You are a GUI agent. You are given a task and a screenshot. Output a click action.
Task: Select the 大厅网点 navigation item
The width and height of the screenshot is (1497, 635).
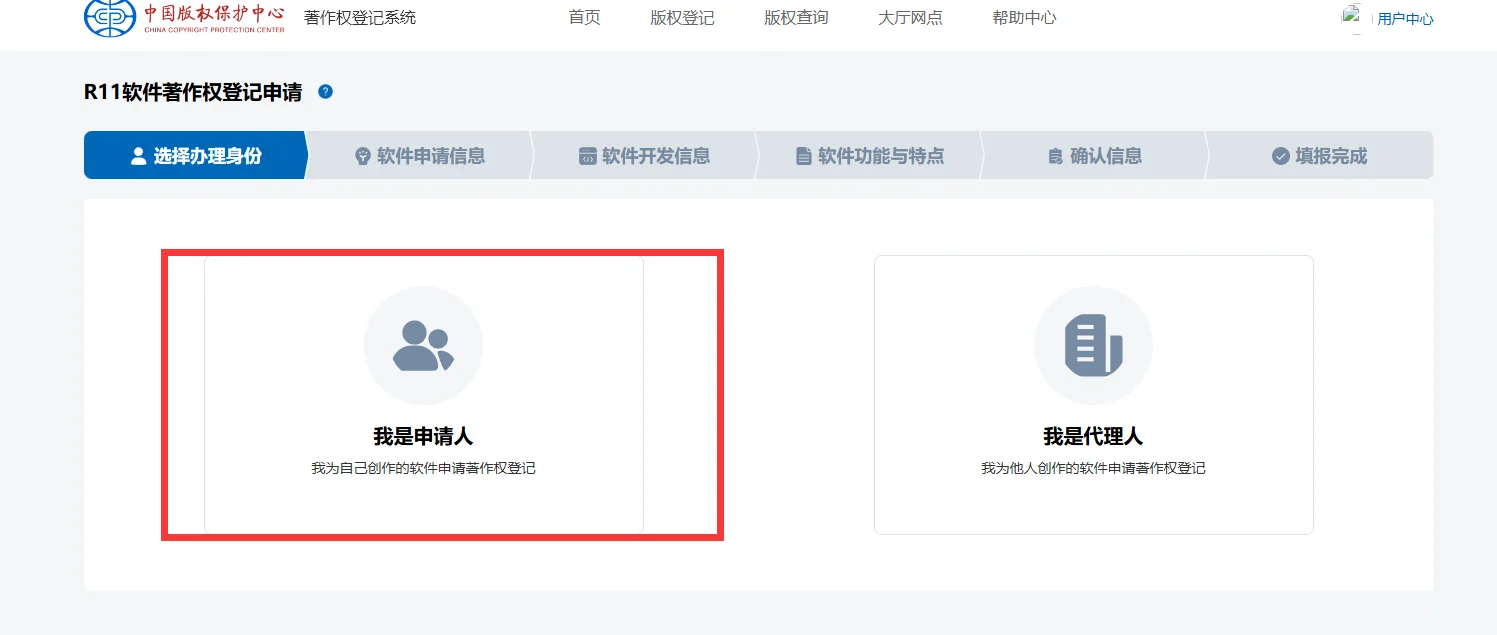coord(909,17)
